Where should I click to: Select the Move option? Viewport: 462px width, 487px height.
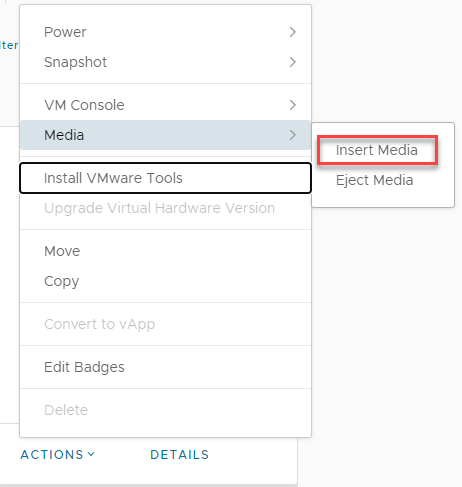(165, 251)
